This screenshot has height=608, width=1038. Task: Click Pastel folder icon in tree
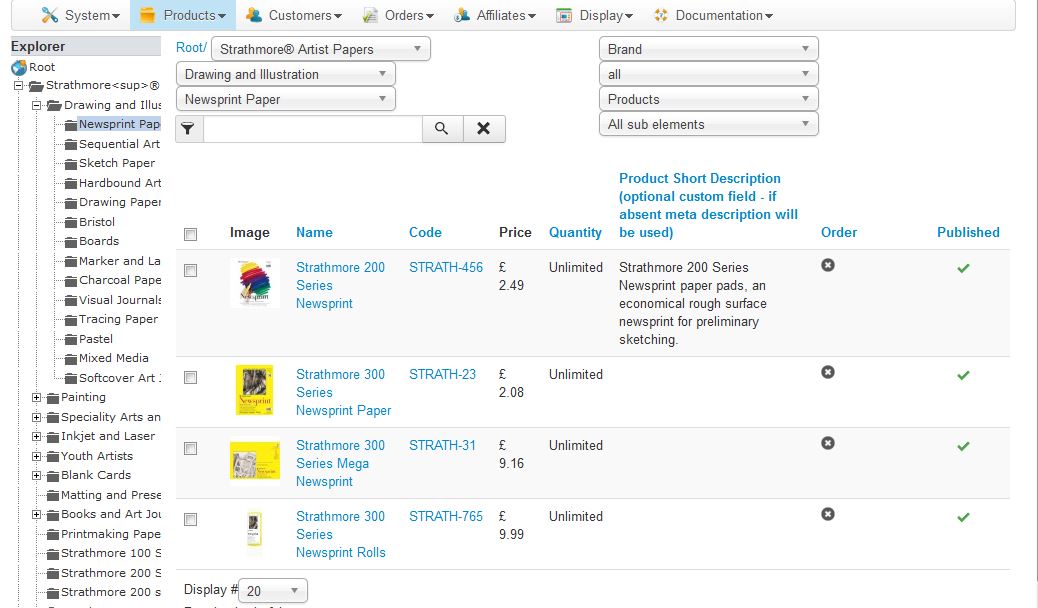click(71, 339)
